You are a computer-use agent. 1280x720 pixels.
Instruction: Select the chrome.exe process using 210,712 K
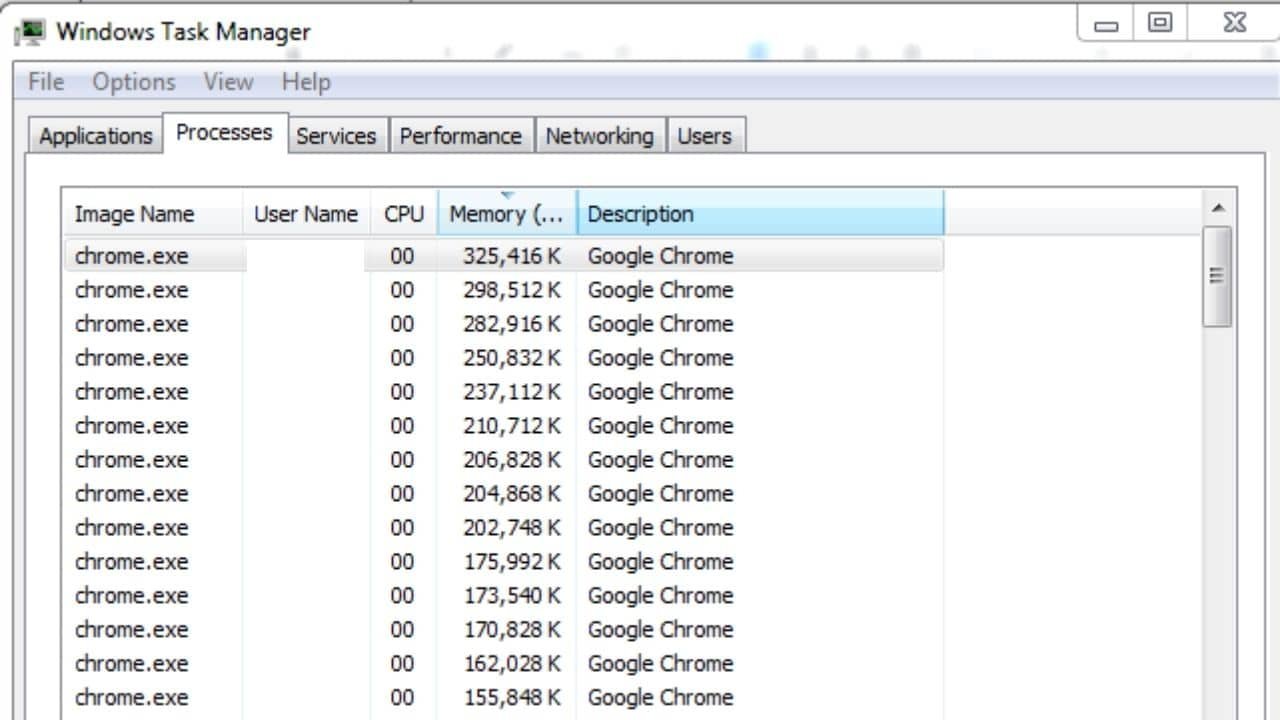click(400, 425)
